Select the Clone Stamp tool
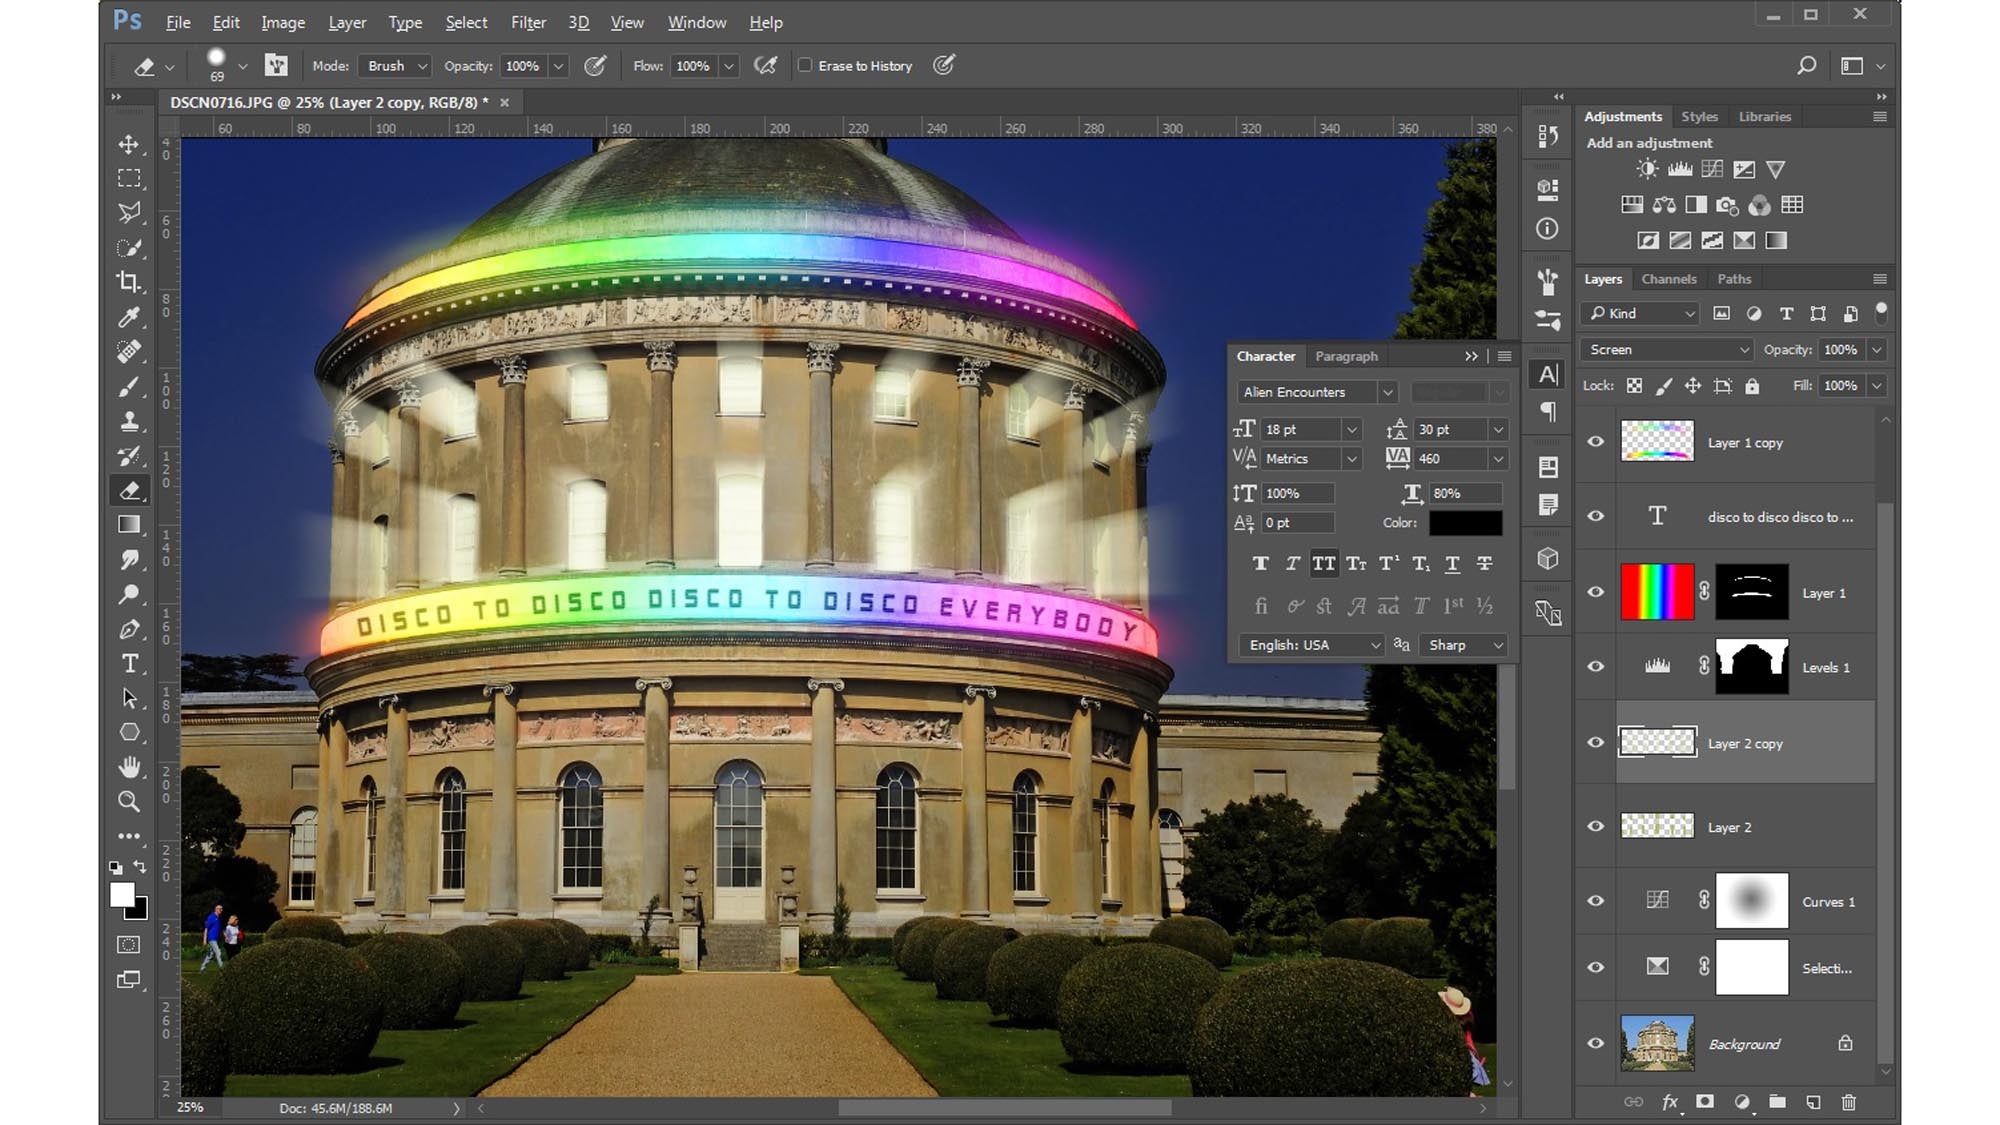The height and width of the screenshot is (1125, 2000). pyautogui.click(x=129, y=421)
